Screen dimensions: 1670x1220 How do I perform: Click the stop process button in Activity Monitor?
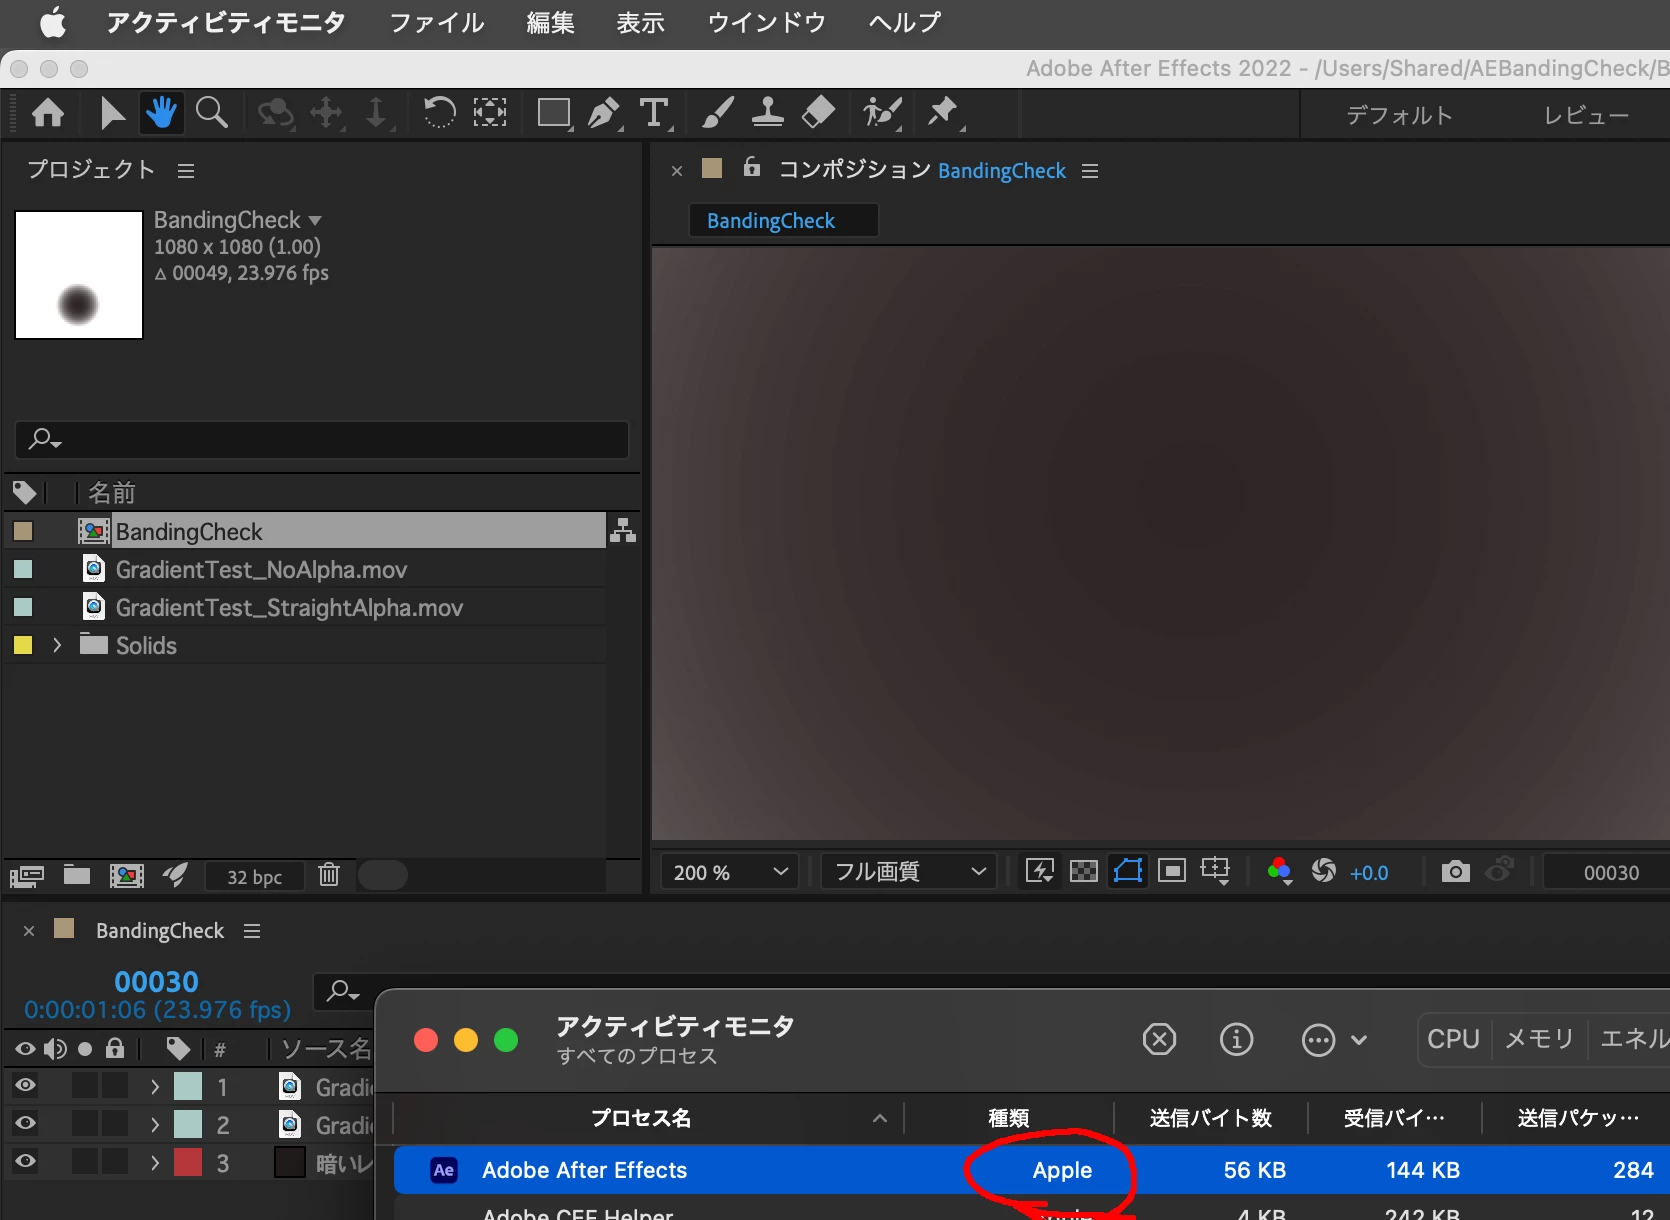pyautogui.click(x=1159, y=1040)
